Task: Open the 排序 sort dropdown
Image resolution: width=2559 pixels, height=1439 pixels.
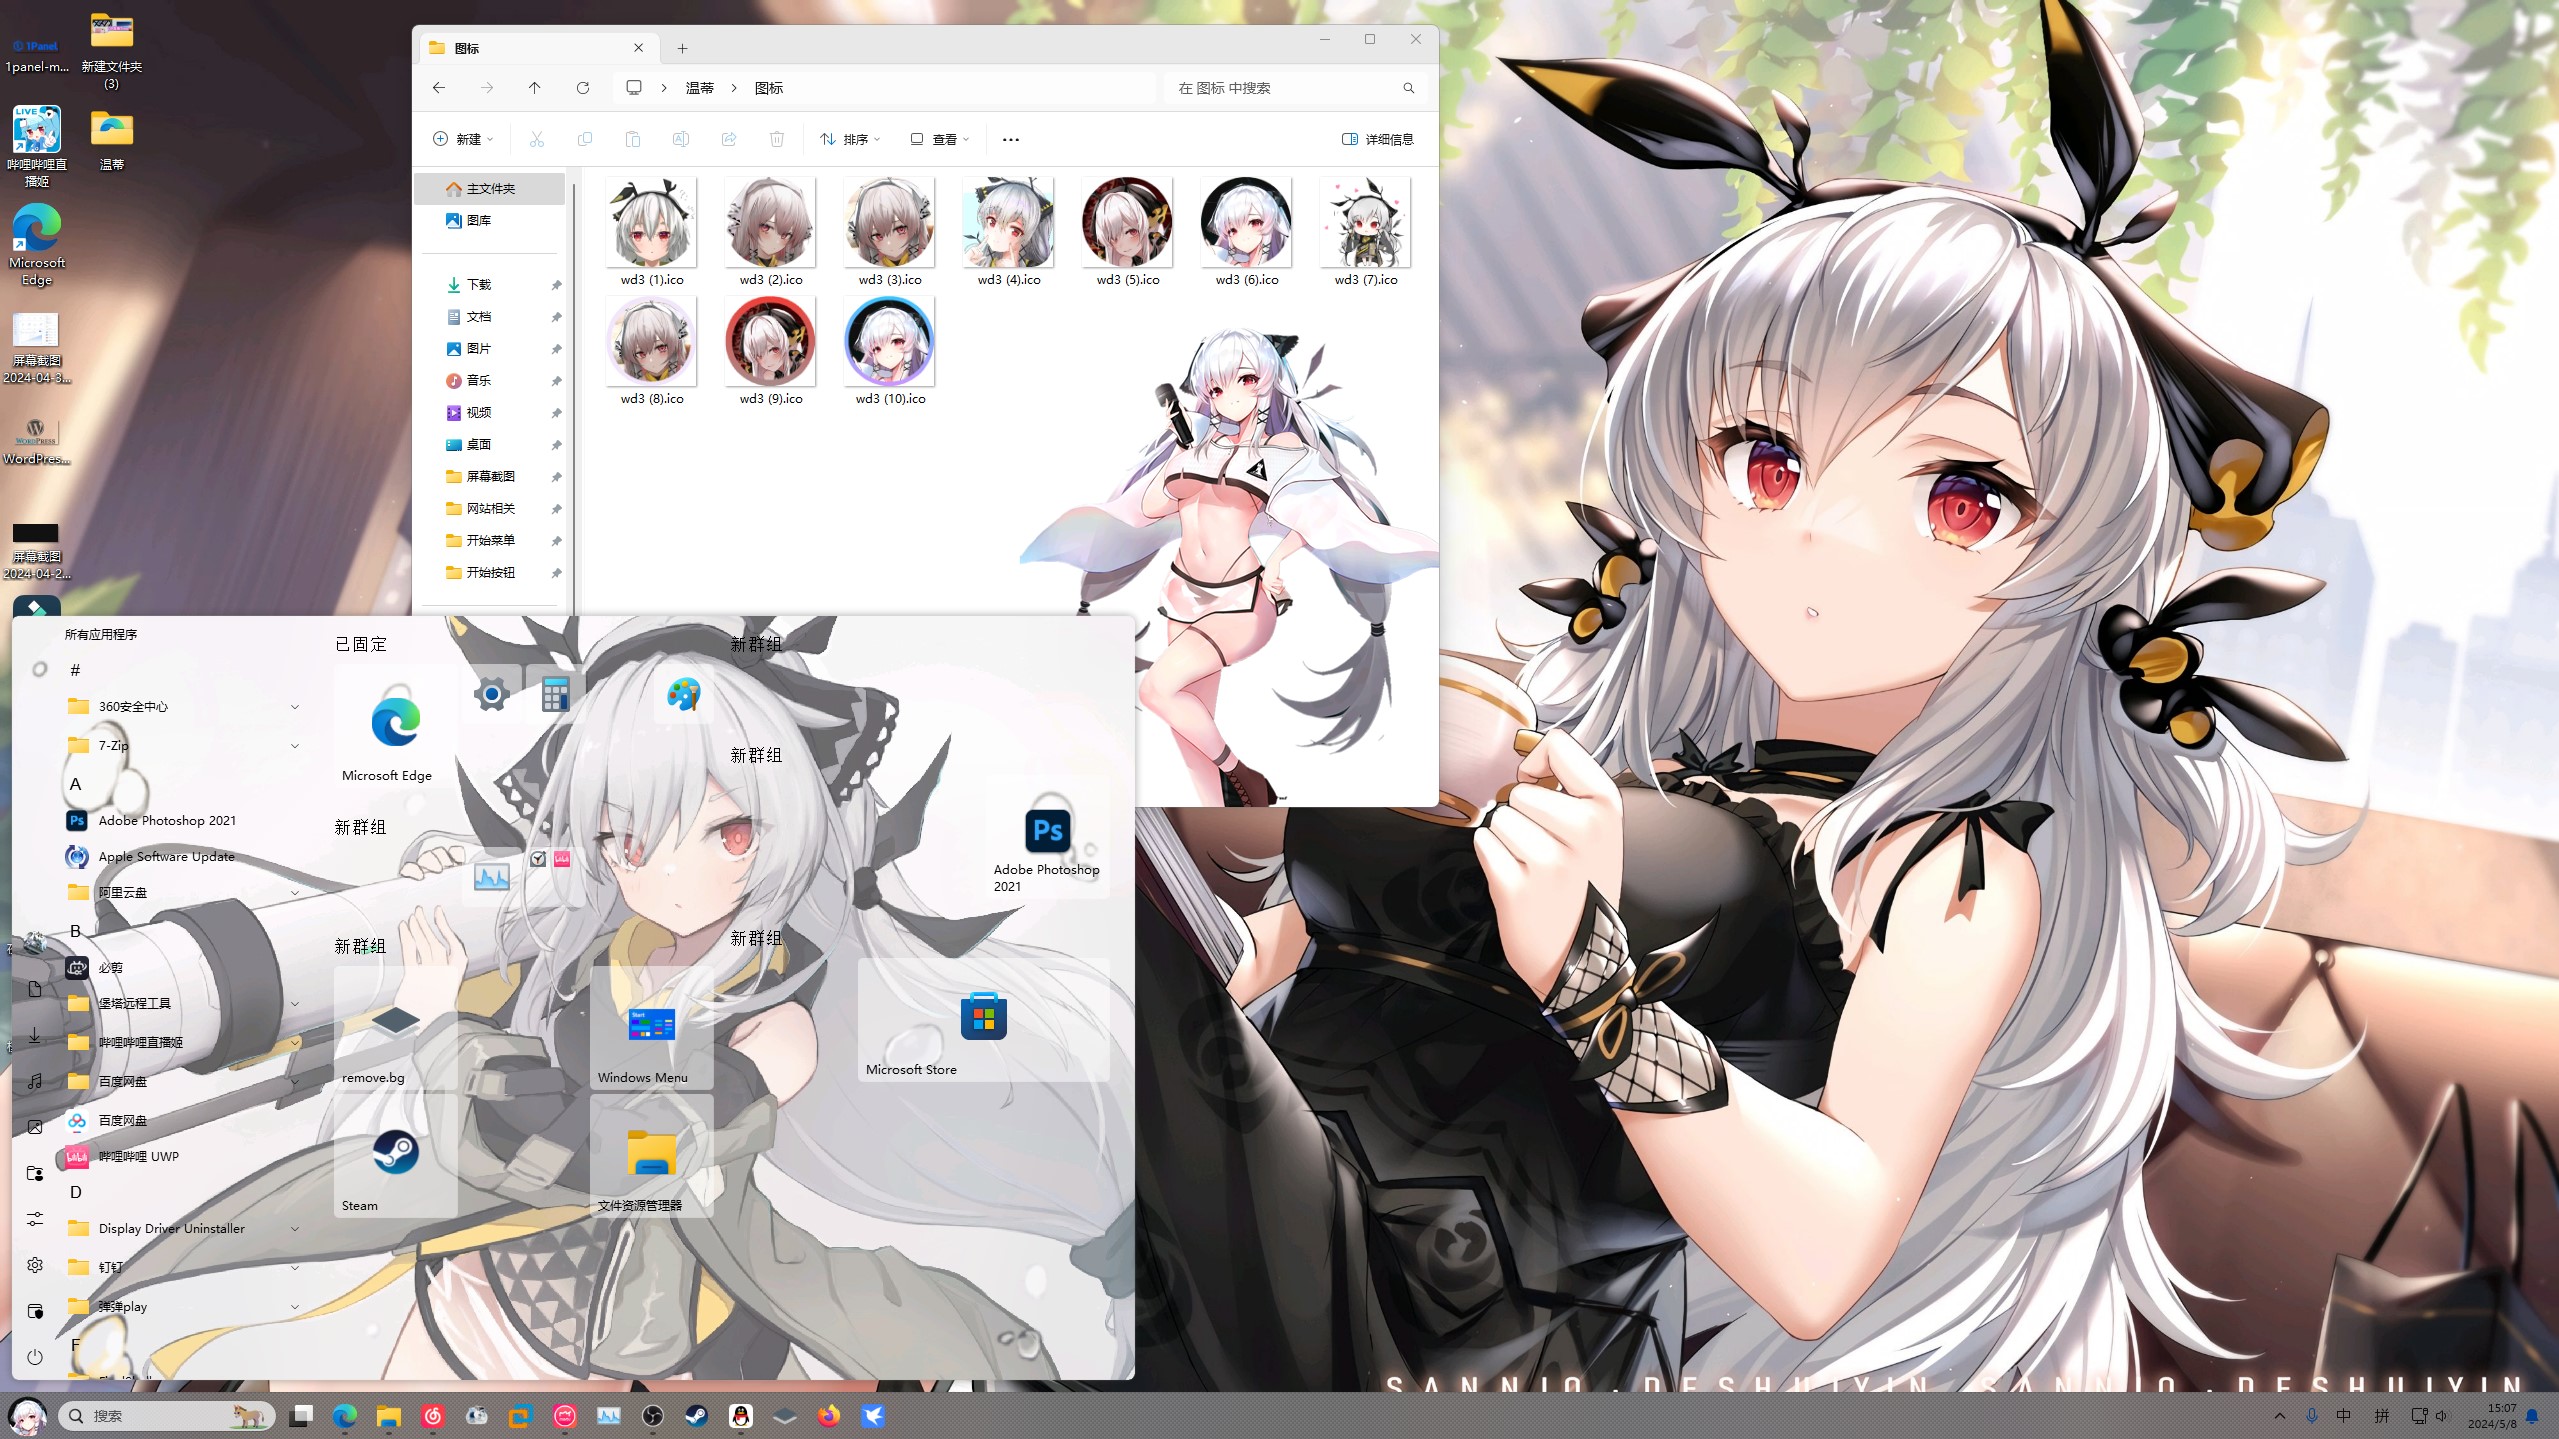Action: 850,139
